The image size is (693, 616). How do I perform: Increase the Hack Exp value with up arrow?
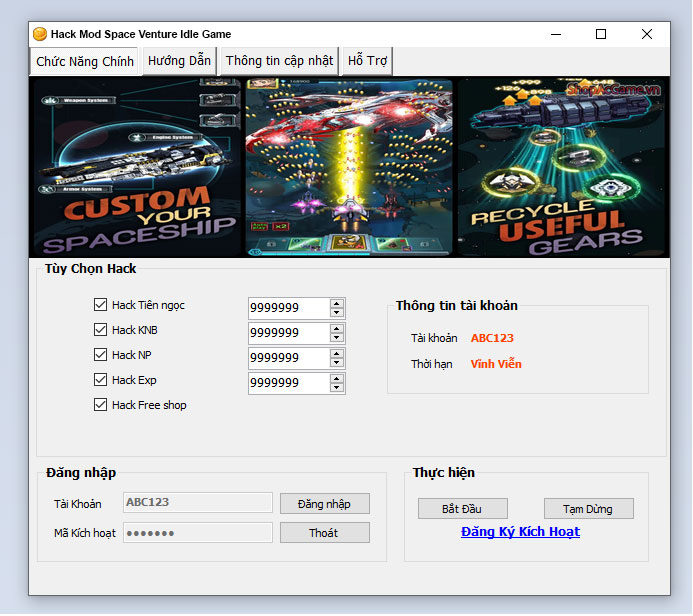337,379
